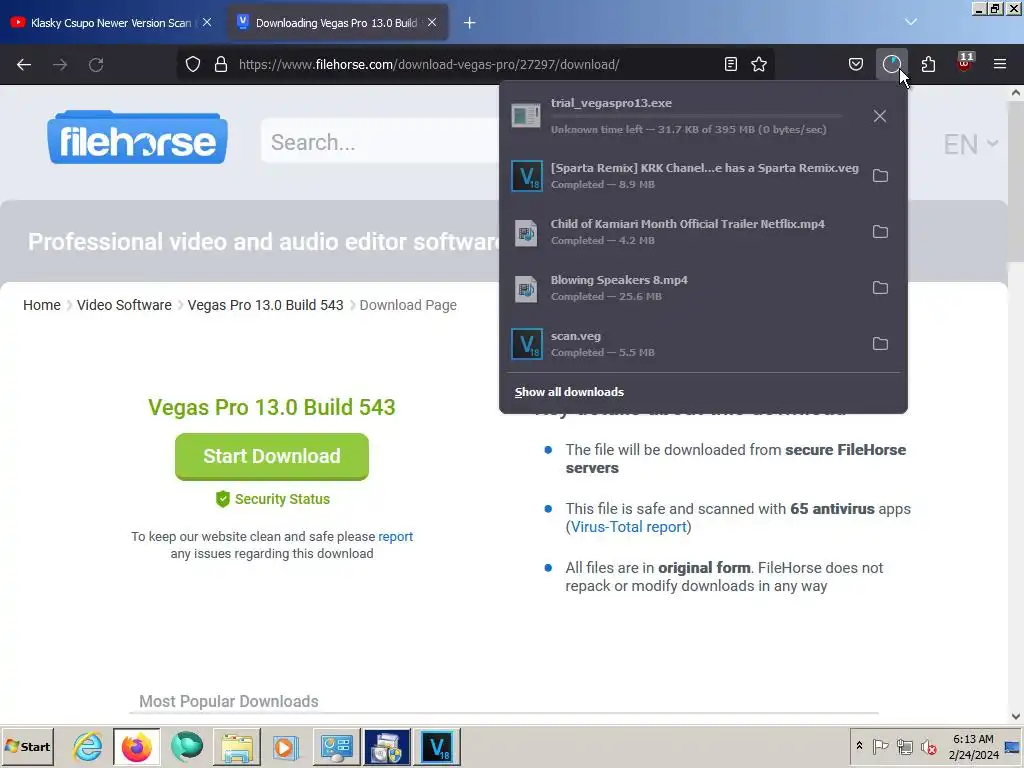1024x768 pixels.
Task: Toggle reader view icon in address bar
Action: 731,64
